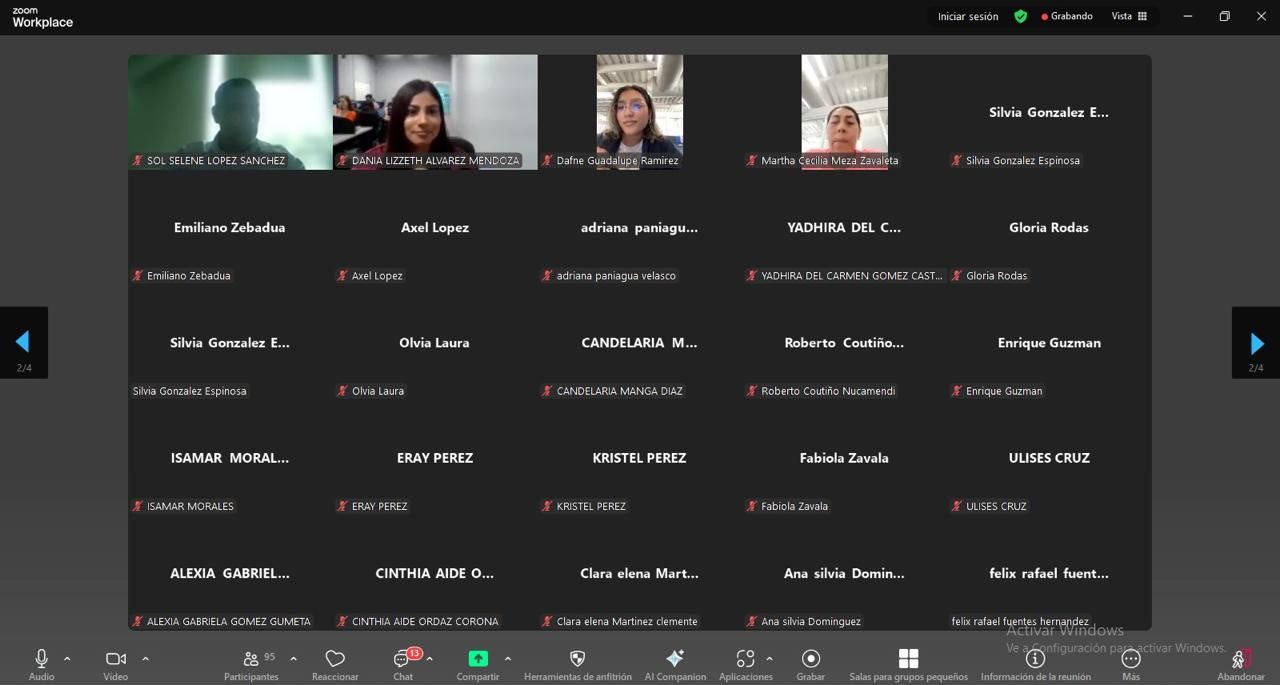Click the green Compartir share screen icon

point(478,659)
